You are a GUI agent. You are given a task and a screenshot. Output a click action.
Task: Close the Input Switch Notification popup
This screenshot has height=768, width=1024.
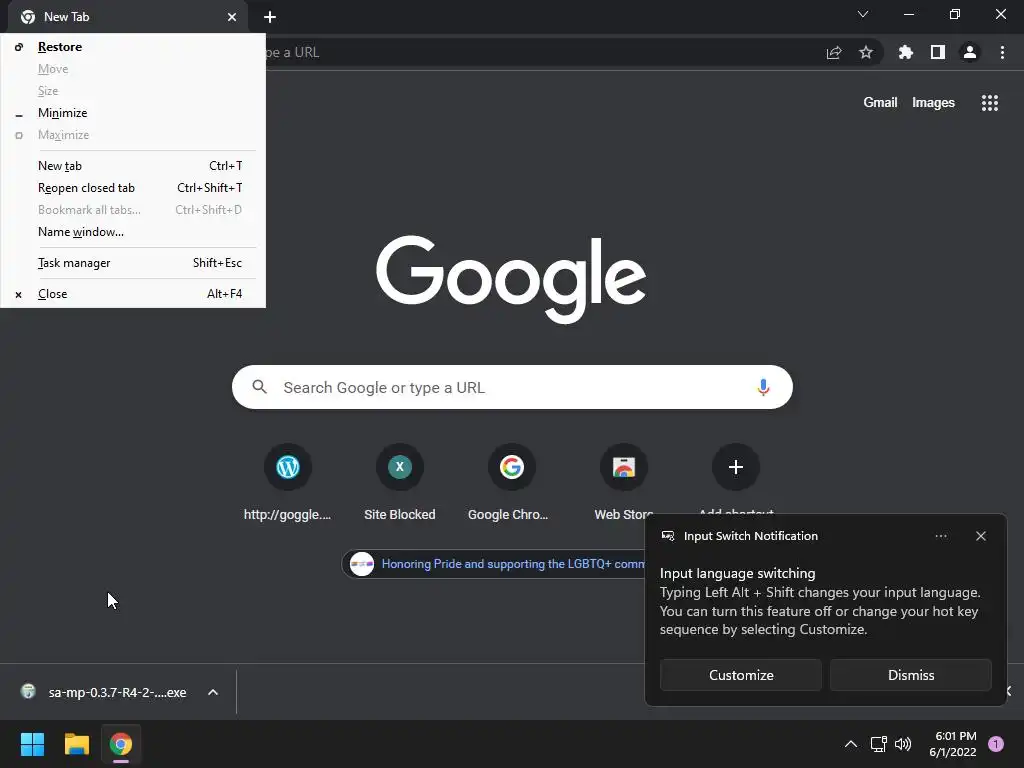point(980,536)
